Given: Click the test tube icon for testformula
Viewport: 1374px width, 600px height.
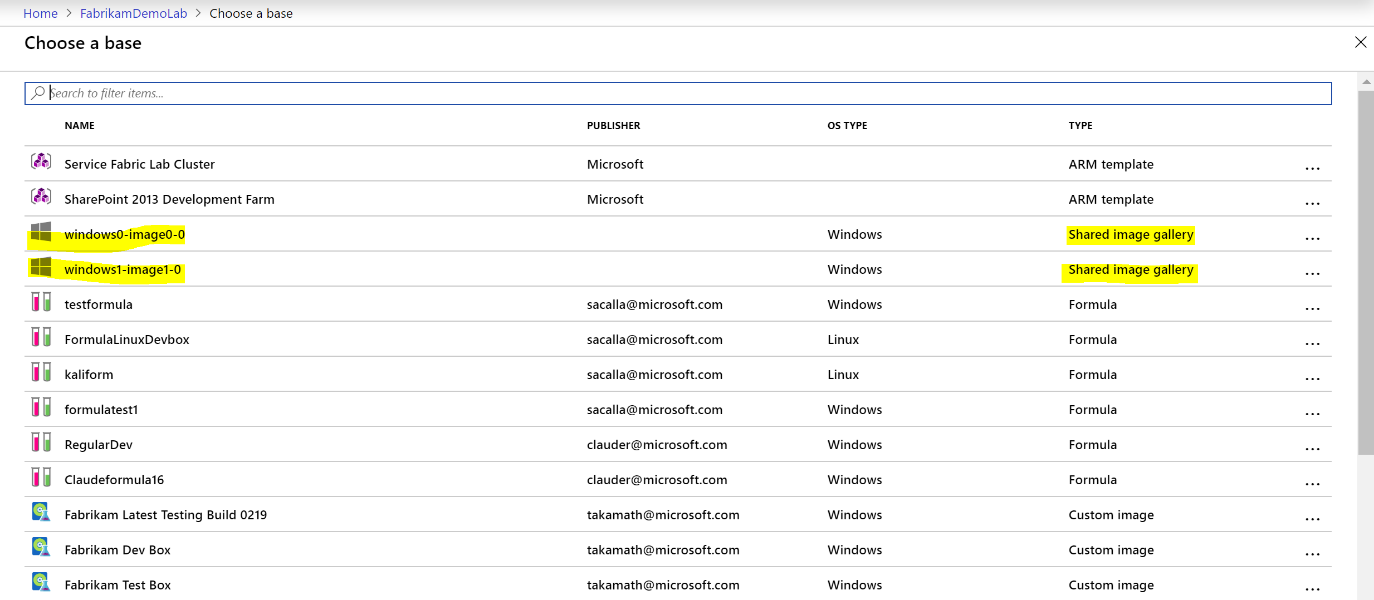Looking at the screenshot, I should point(41,302).
